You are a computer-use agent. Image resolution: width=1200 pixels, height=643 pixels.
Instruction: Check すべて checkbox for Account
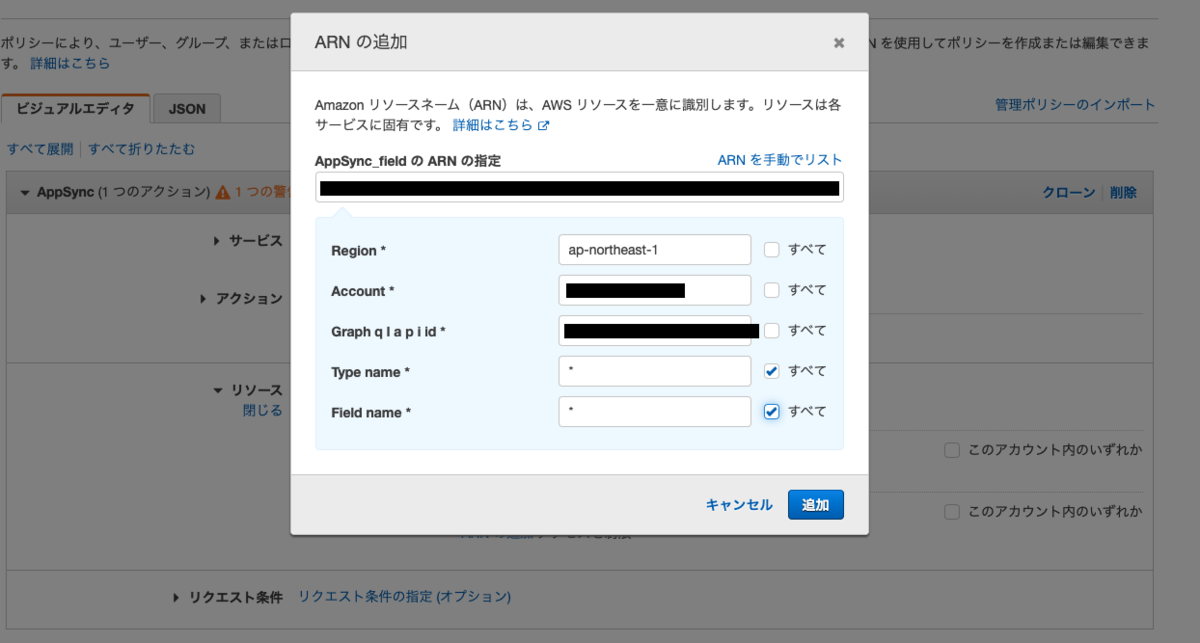(772, 290)
